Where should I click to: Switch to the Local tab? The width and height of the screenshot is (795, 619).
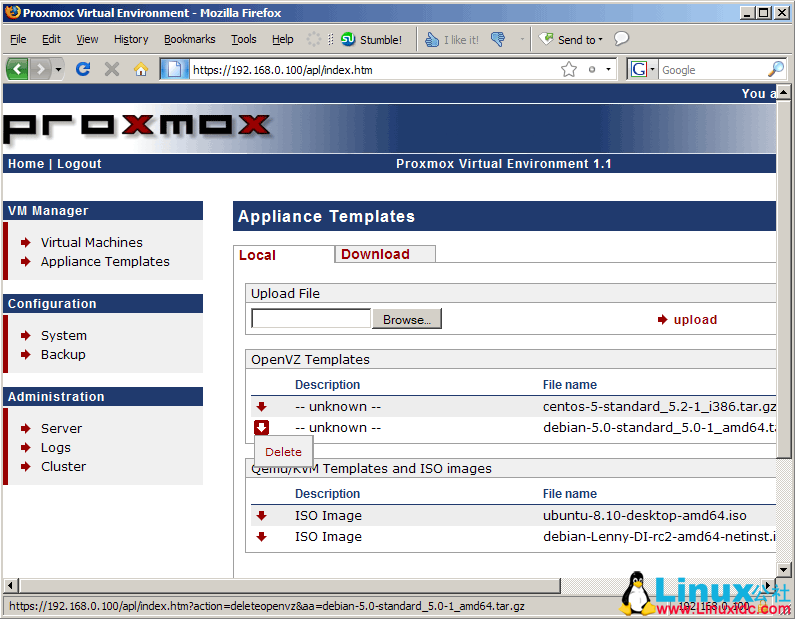coord(257,255)
